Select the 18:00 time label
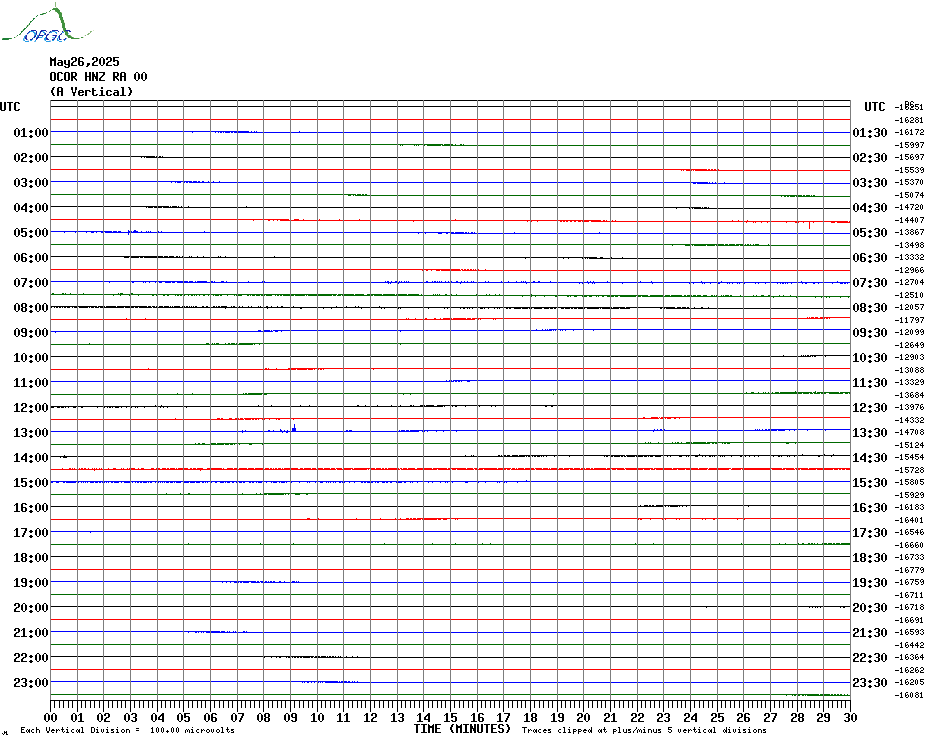Screen dimensions: 930x744 31,557
